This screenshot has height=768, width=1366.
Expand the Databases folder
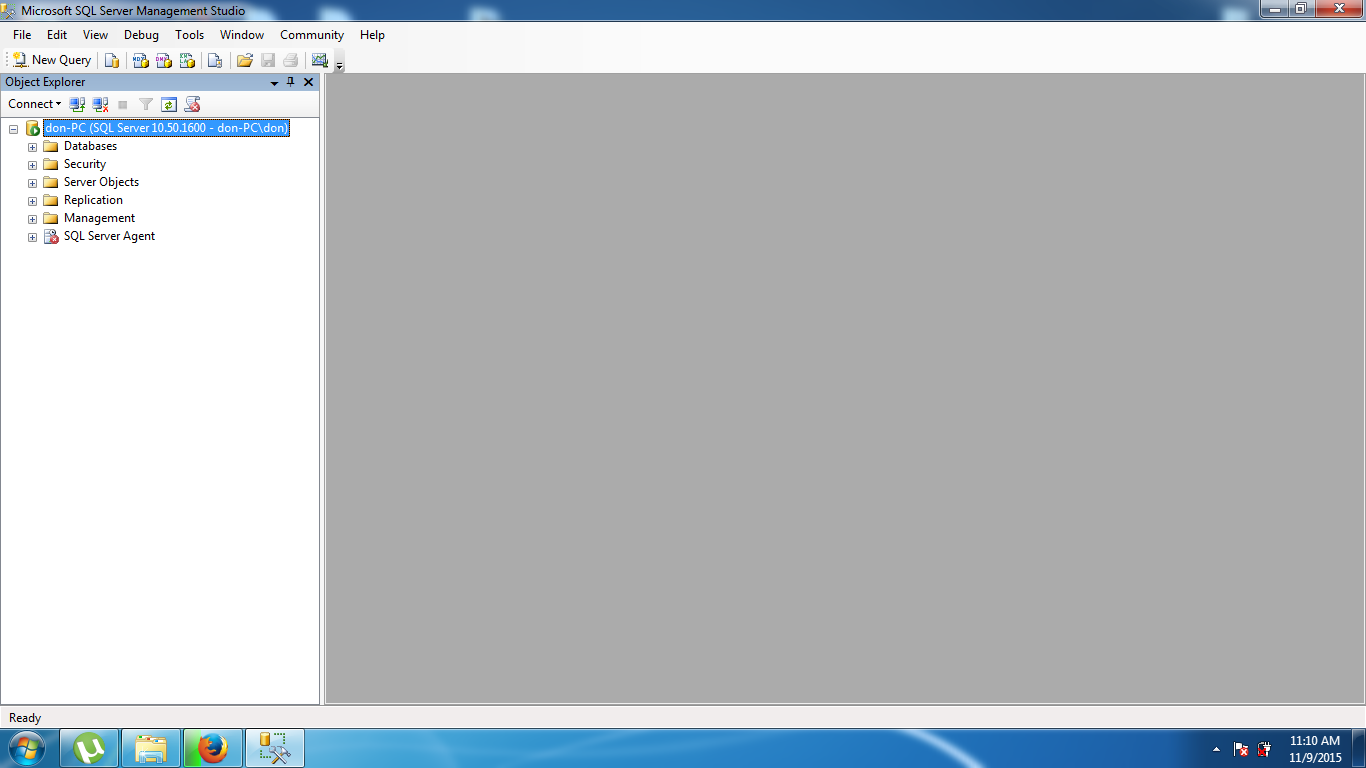(x=32, y=147)
